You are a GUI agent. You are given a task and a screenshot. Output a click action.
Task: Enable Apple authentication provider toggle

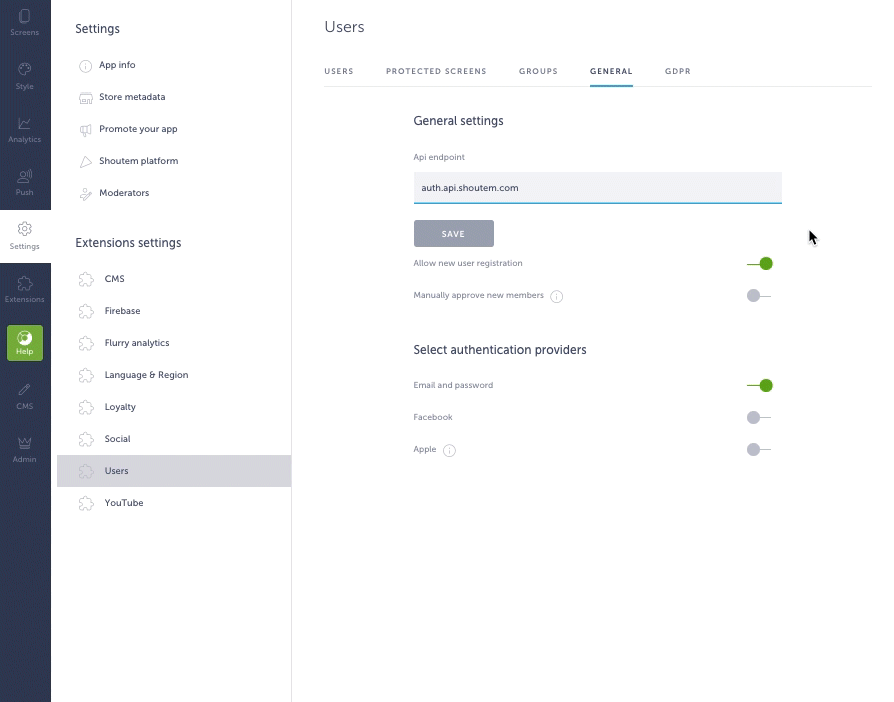pos(759,450)
